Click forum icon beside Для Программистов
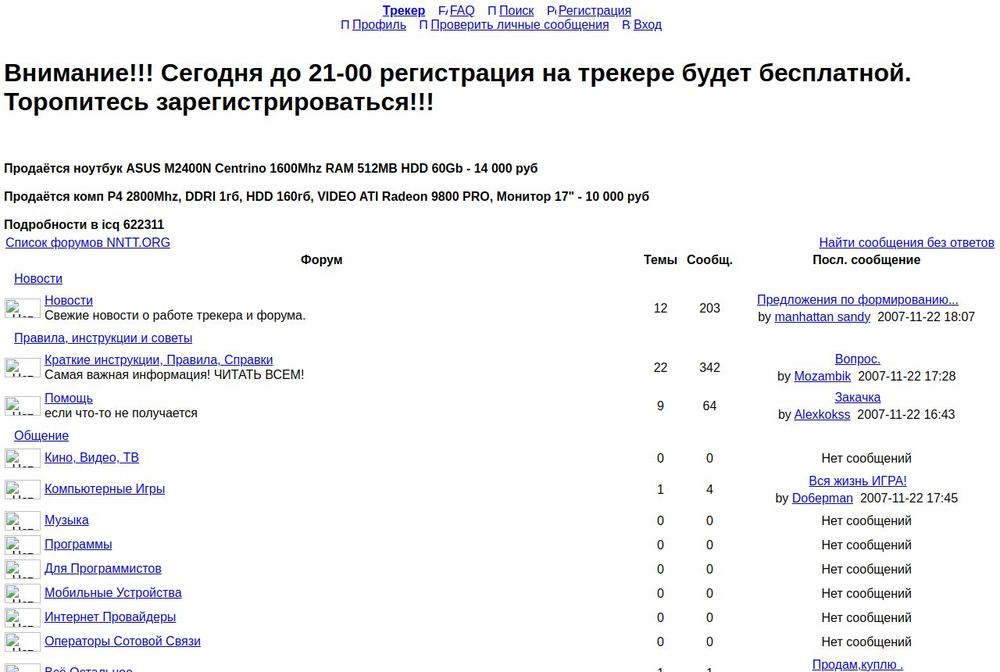Screen dimensions: 1000x672 23,569
